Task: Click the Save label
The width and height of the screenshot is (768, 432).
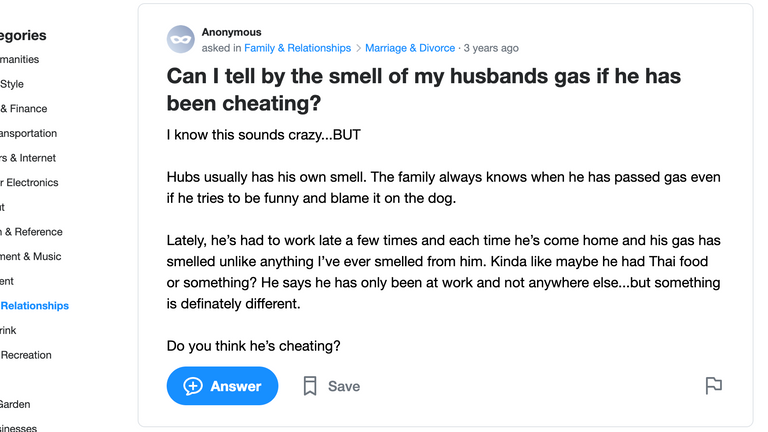Action: click(x=344, y=386)
